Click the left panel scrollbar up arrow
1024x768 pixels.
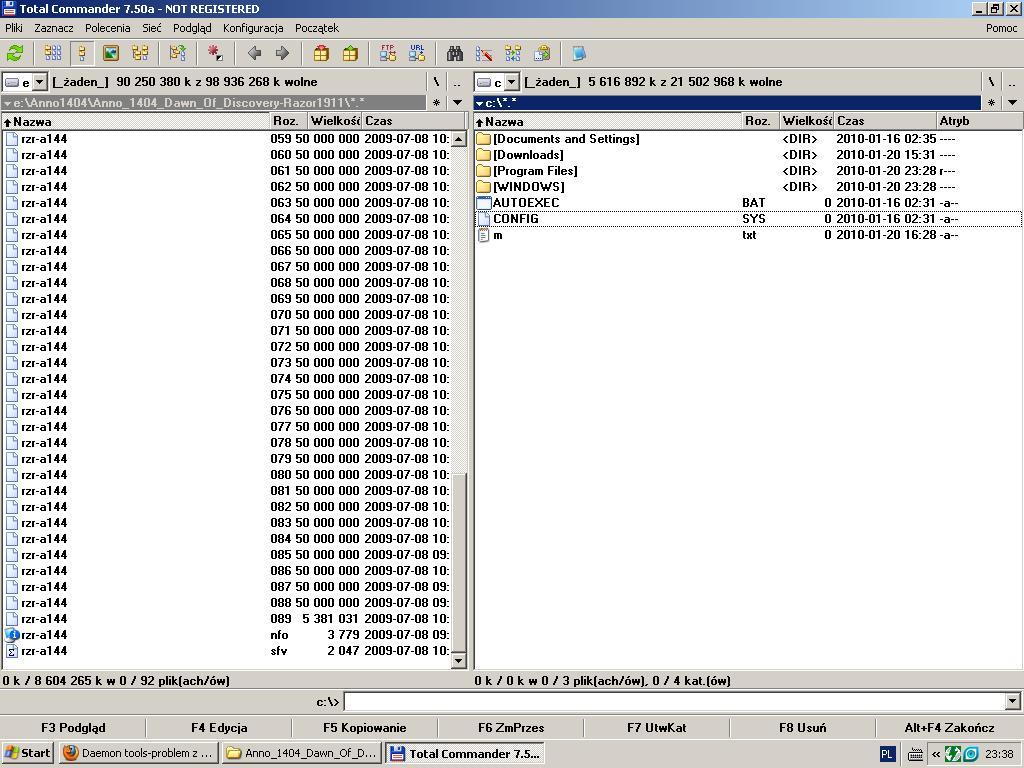(458, 138)
